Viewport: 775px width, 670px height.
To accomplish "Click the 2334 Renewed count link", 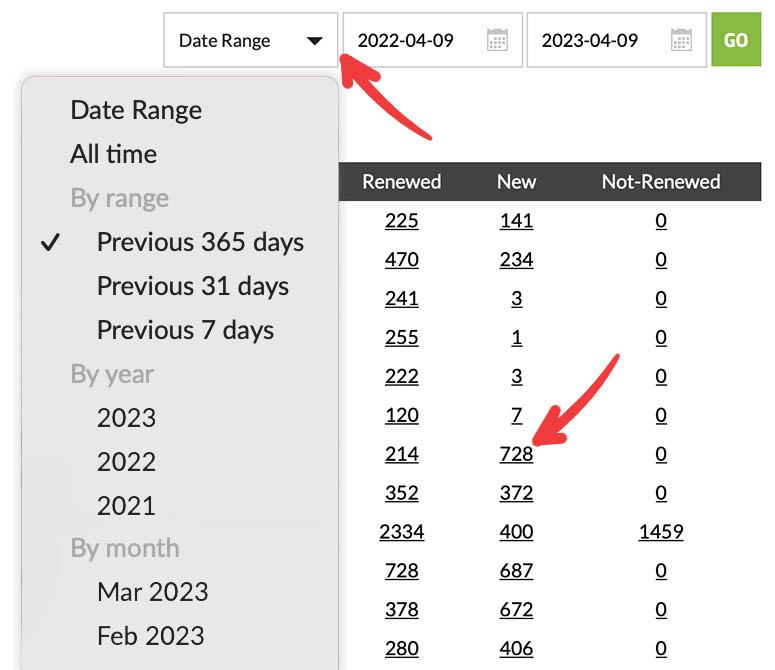I will [401, 532].
